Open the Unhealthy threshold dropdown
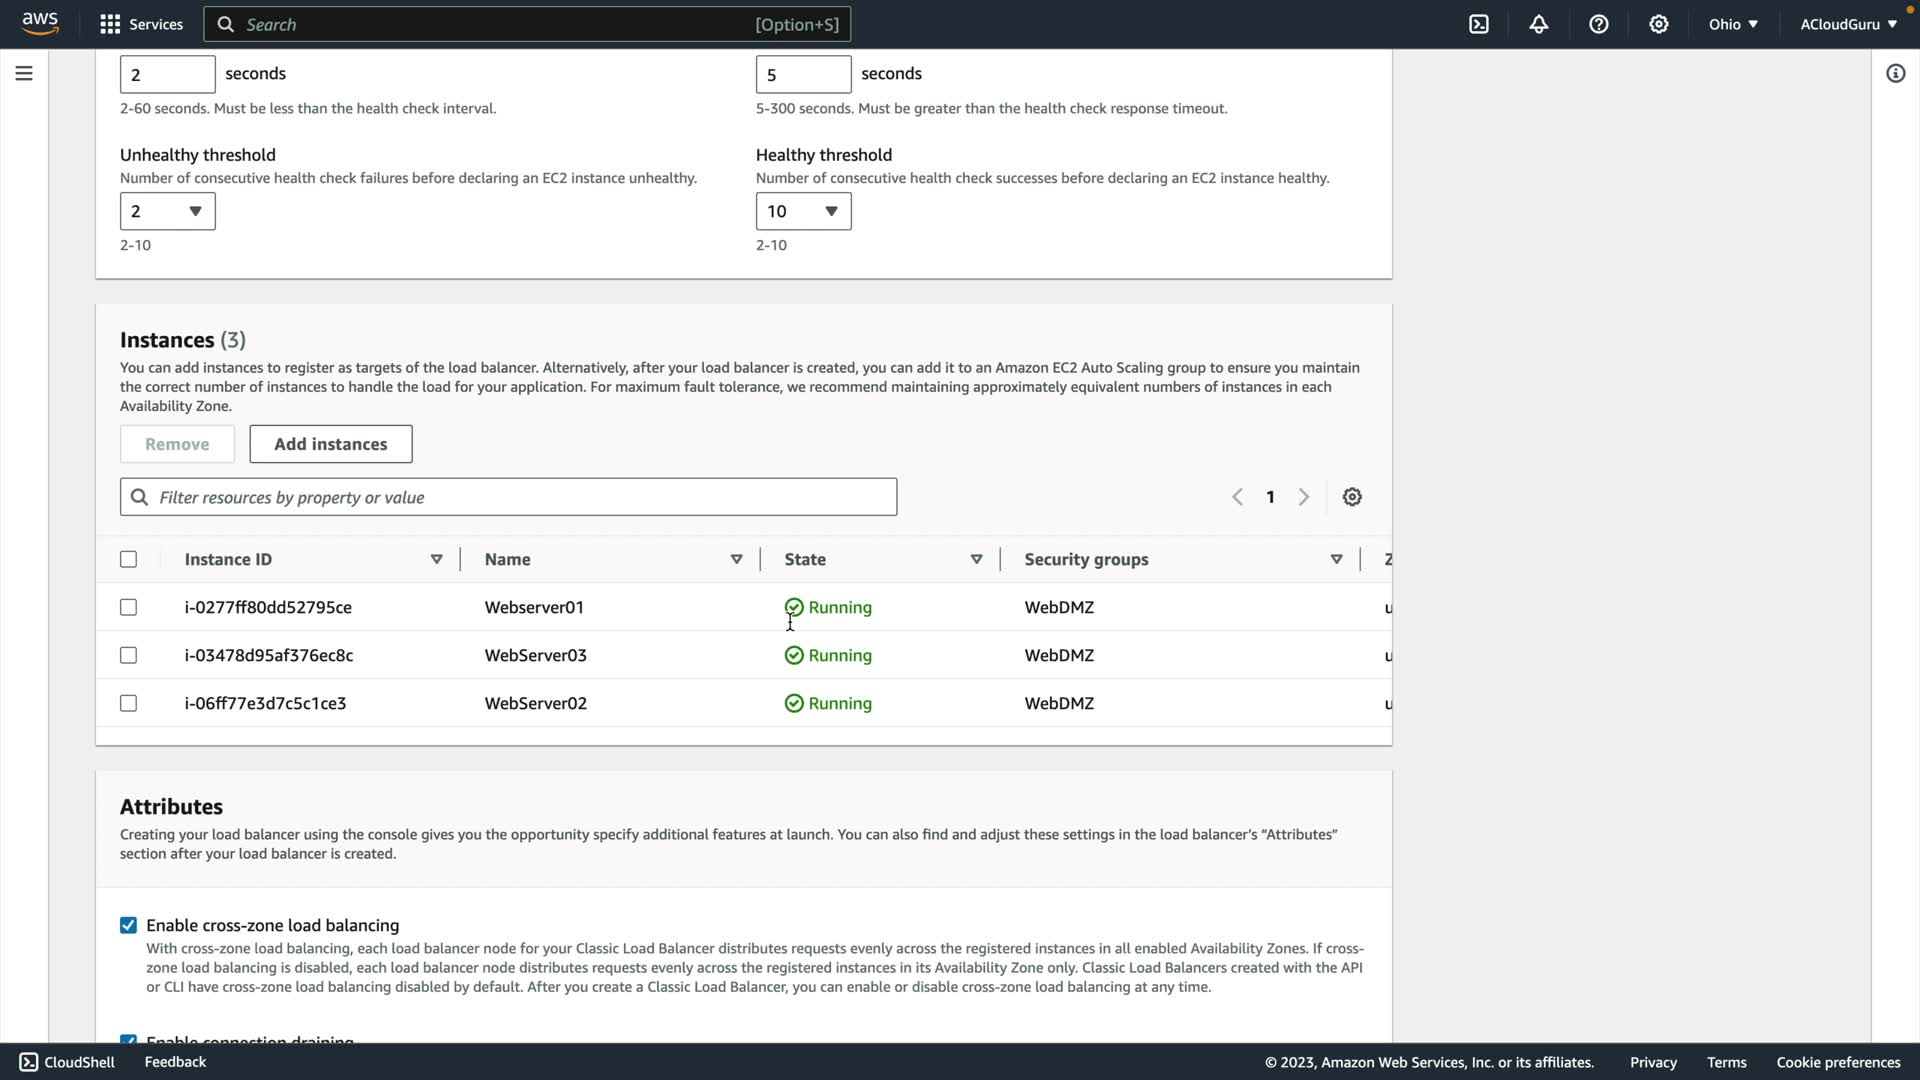Viewport: 1920px width, 1080px height. 167,211
